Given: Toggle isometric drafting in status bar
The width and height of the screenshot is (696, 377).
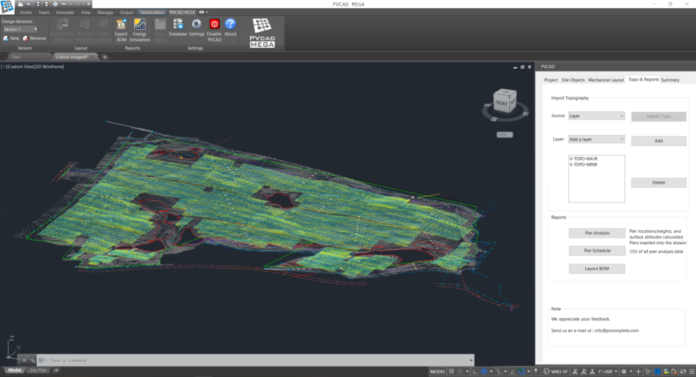Looking at the screenshot, I should tap(499, 372).
